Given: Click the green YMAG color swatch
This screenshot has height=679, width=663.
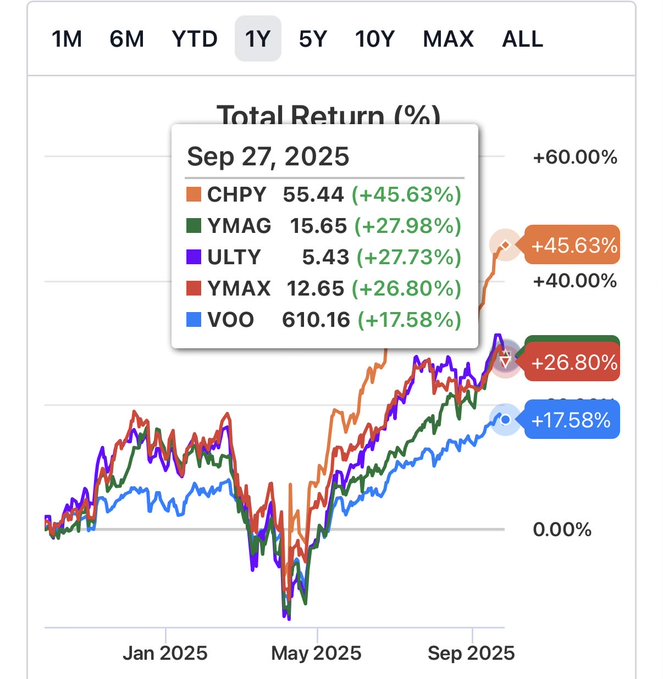Looking at the screenshot, I should [194, 225].
